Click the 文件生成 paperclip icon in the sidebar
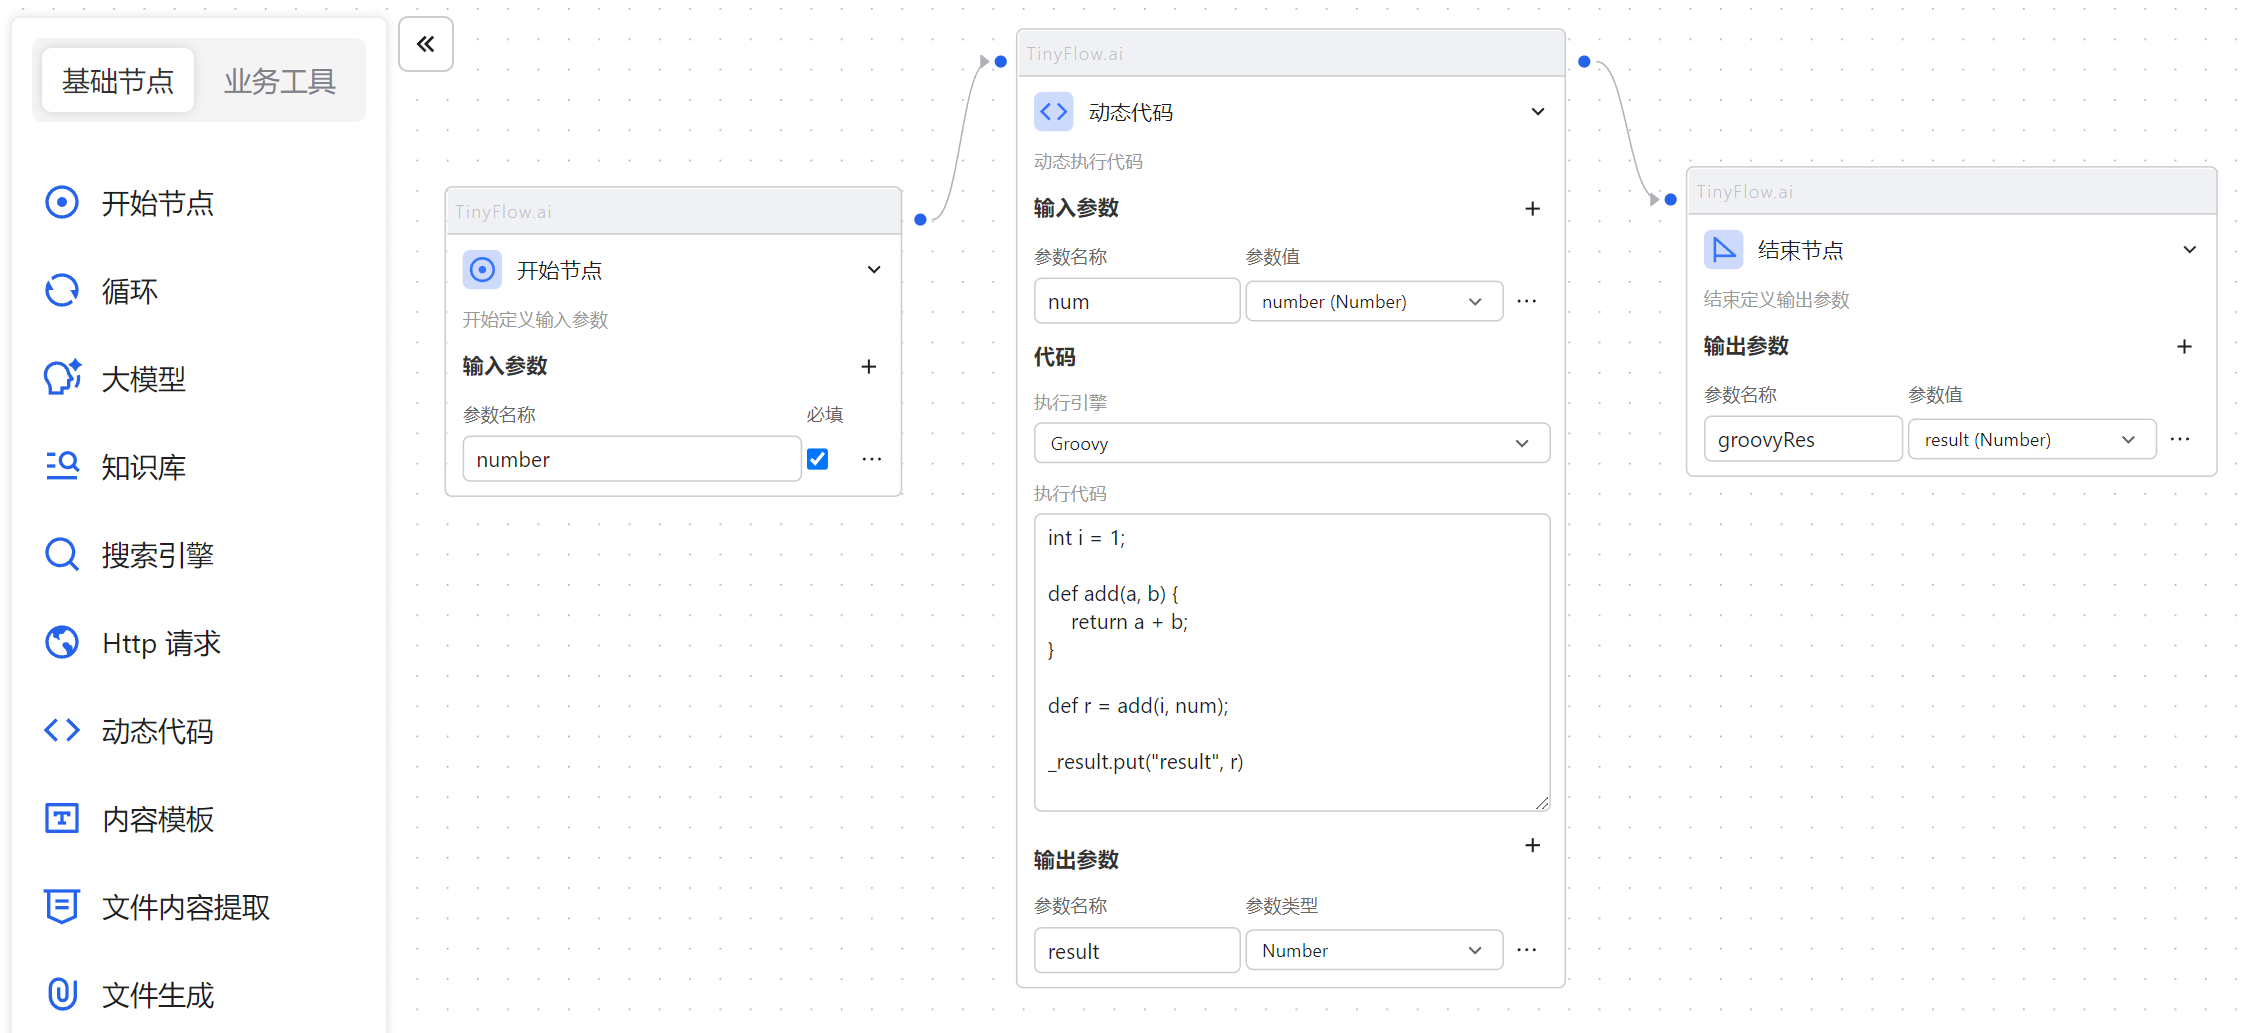Image resolution: width=2257 pixels, height=1033 pixels. point(62,995)
